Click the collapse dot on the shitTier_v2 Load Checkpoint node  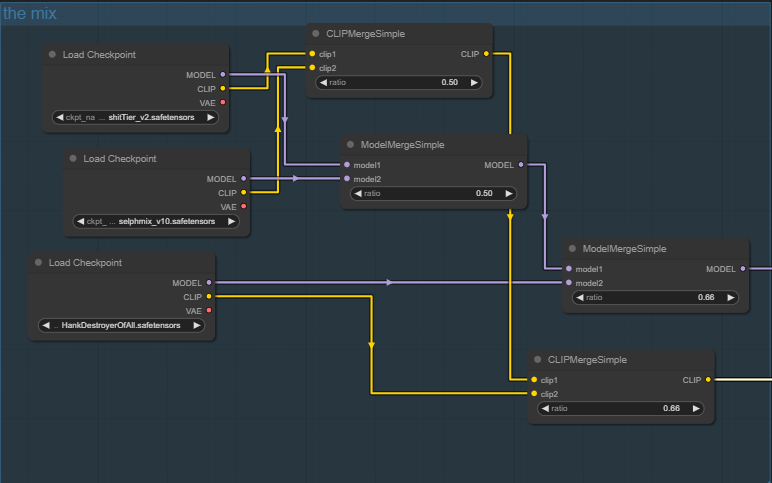coord(53,55)
